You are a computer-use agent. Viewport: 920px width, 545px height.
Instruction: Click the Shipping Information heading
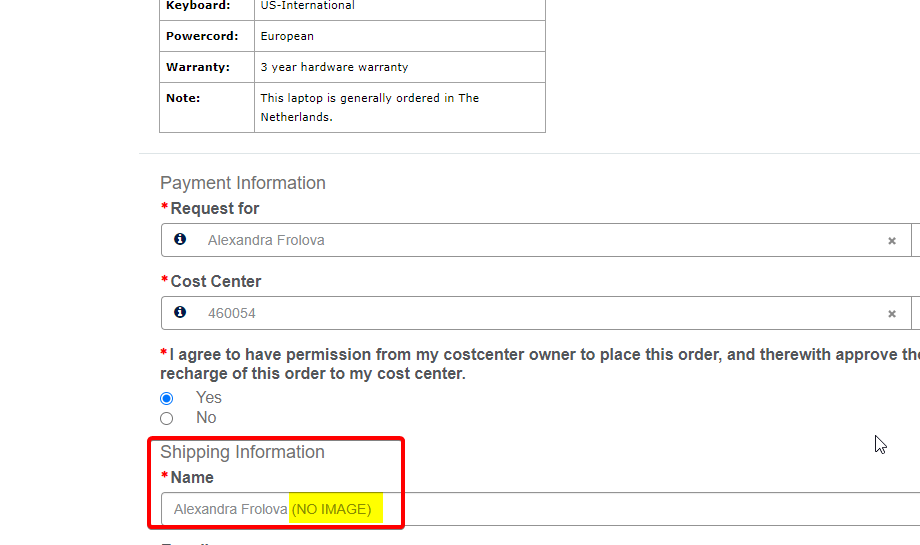(242, 452)
